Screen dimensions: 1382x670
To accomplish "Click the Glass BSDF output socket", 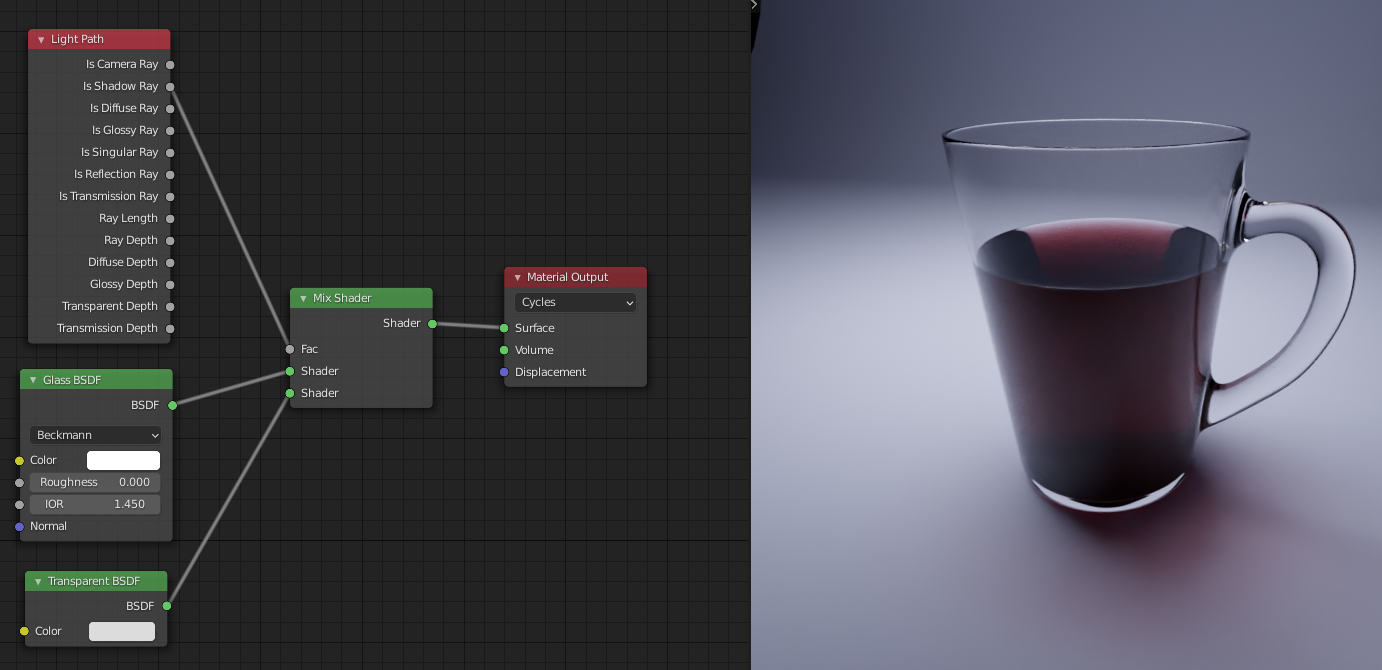I will 172,405.
